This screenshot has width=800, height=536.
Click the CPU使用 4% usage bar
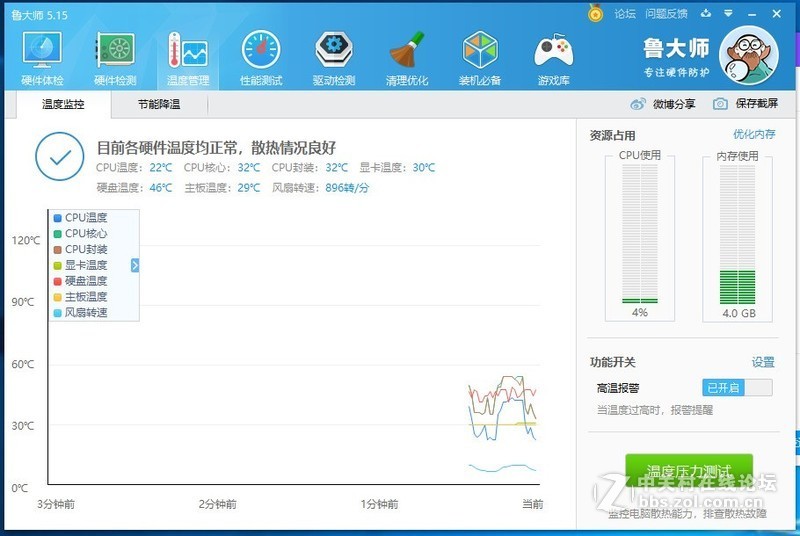[640, 234]
